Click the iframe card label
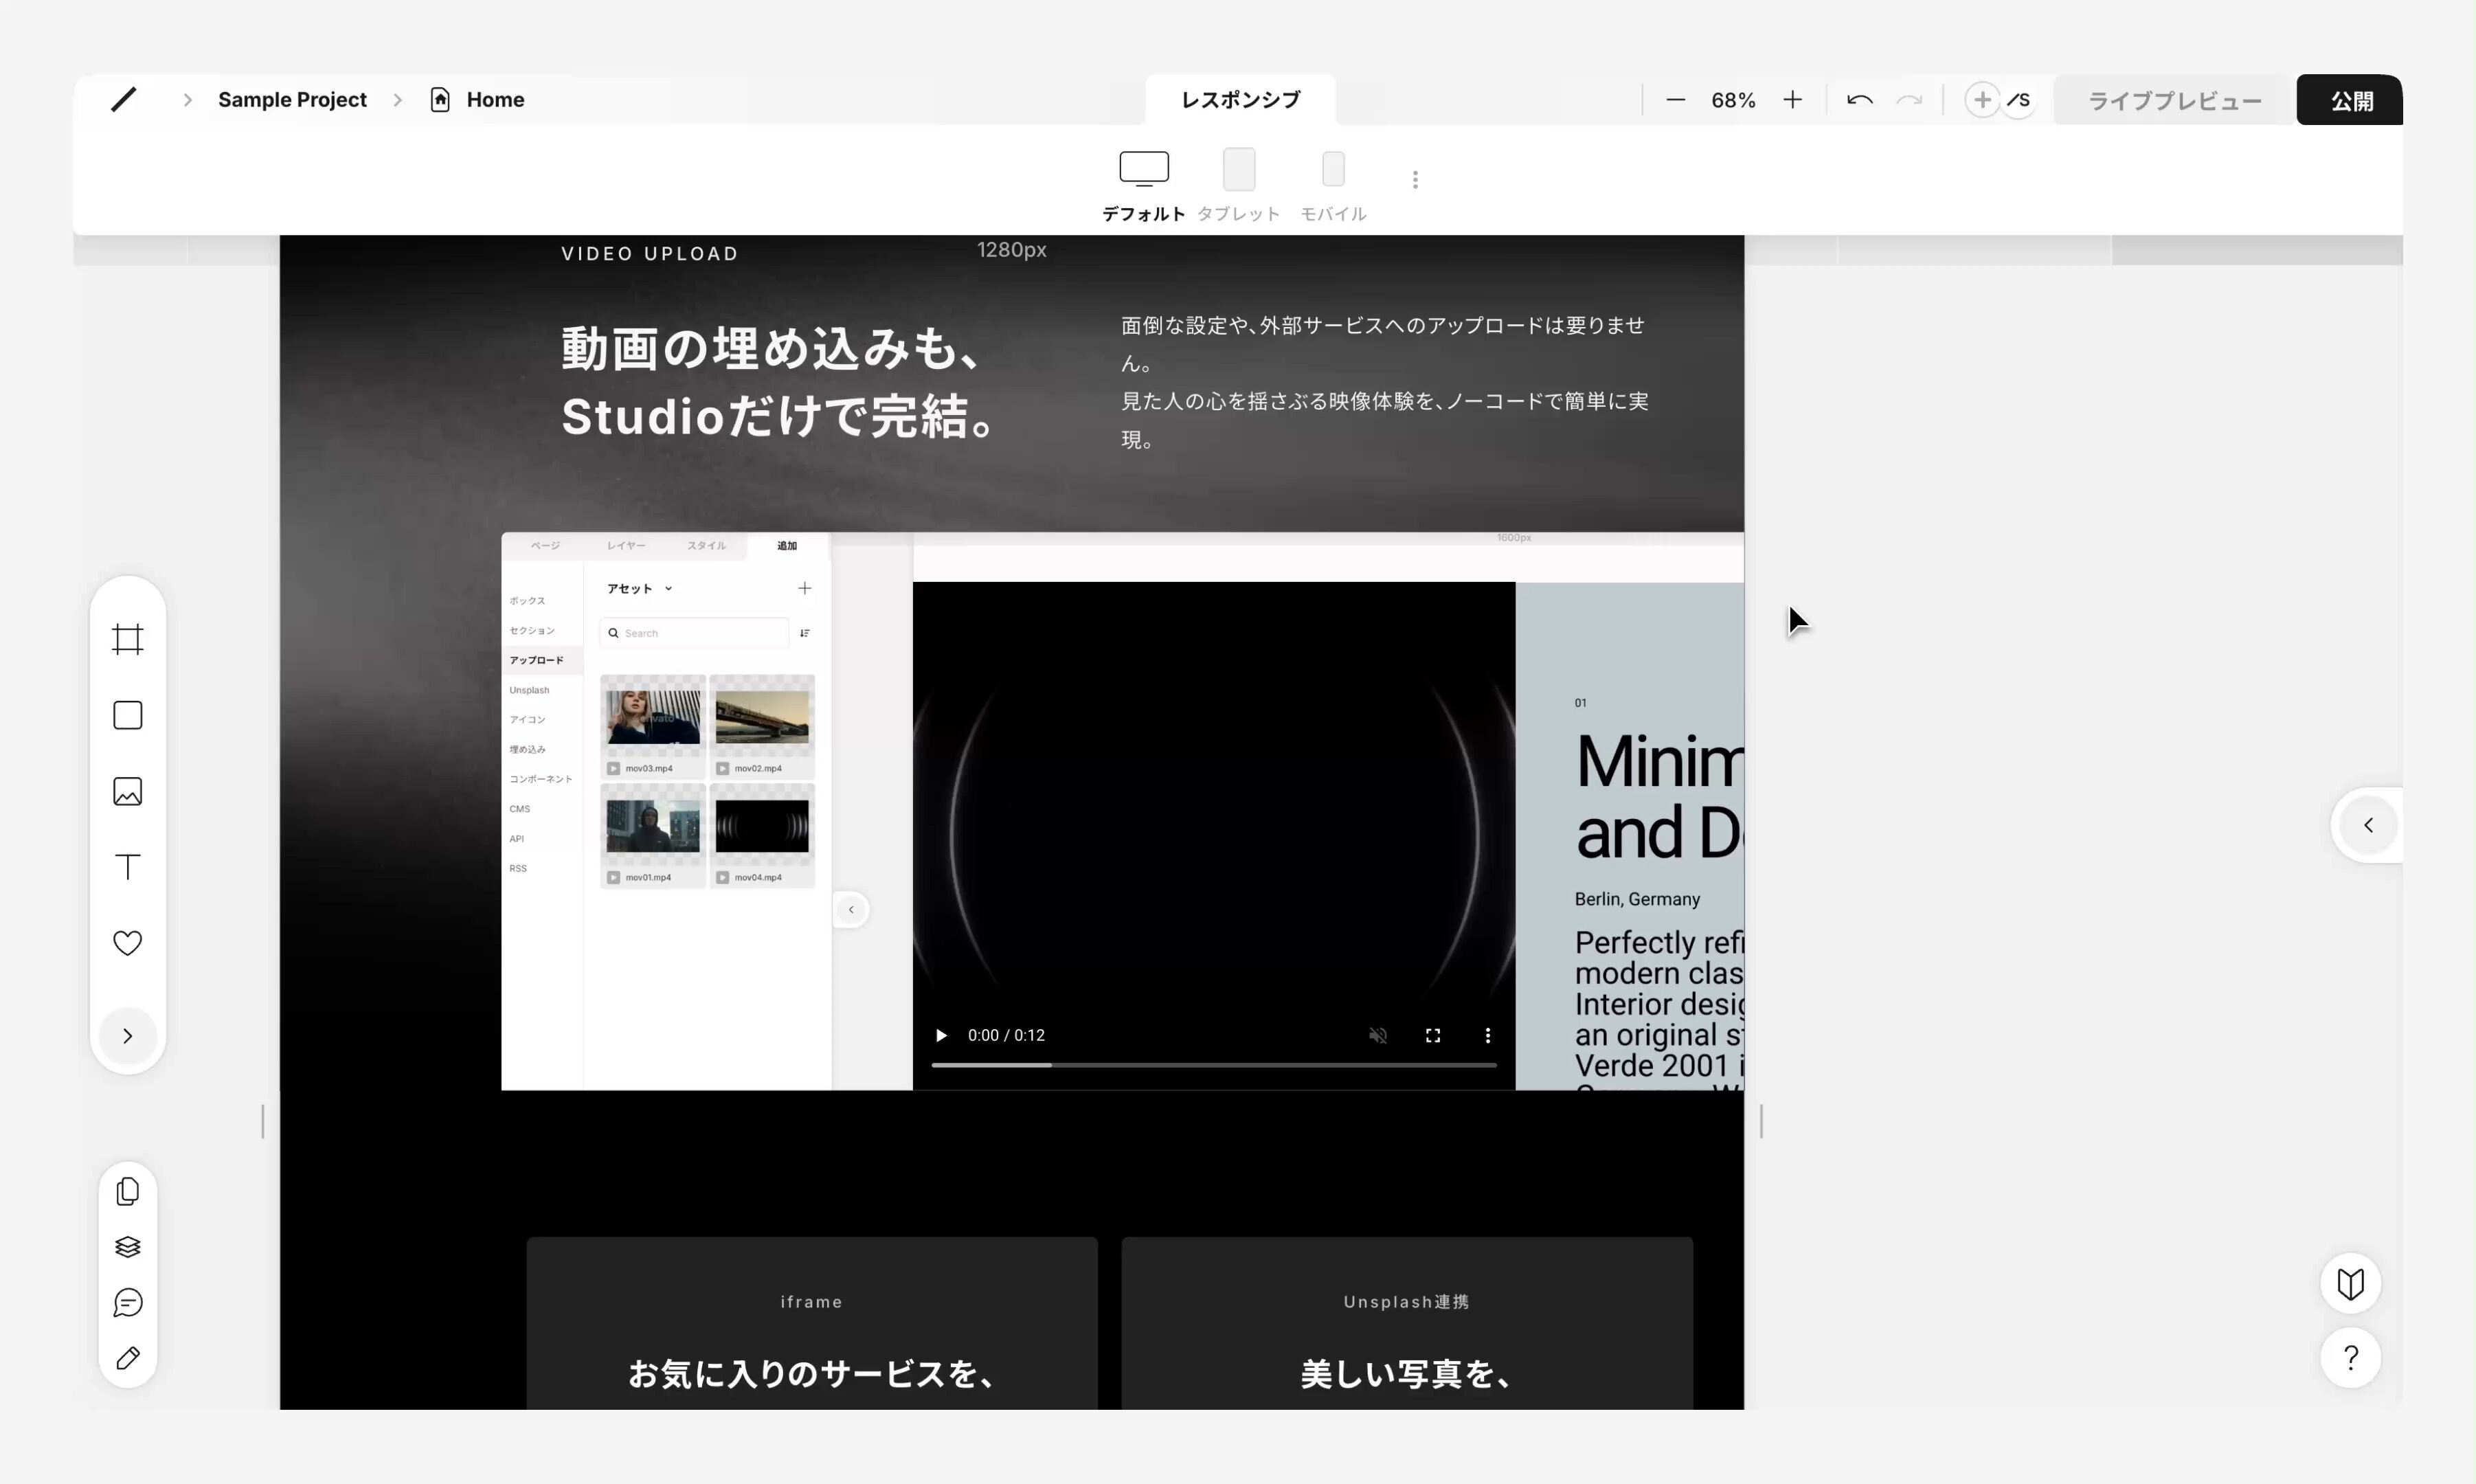 (811, 1302)
